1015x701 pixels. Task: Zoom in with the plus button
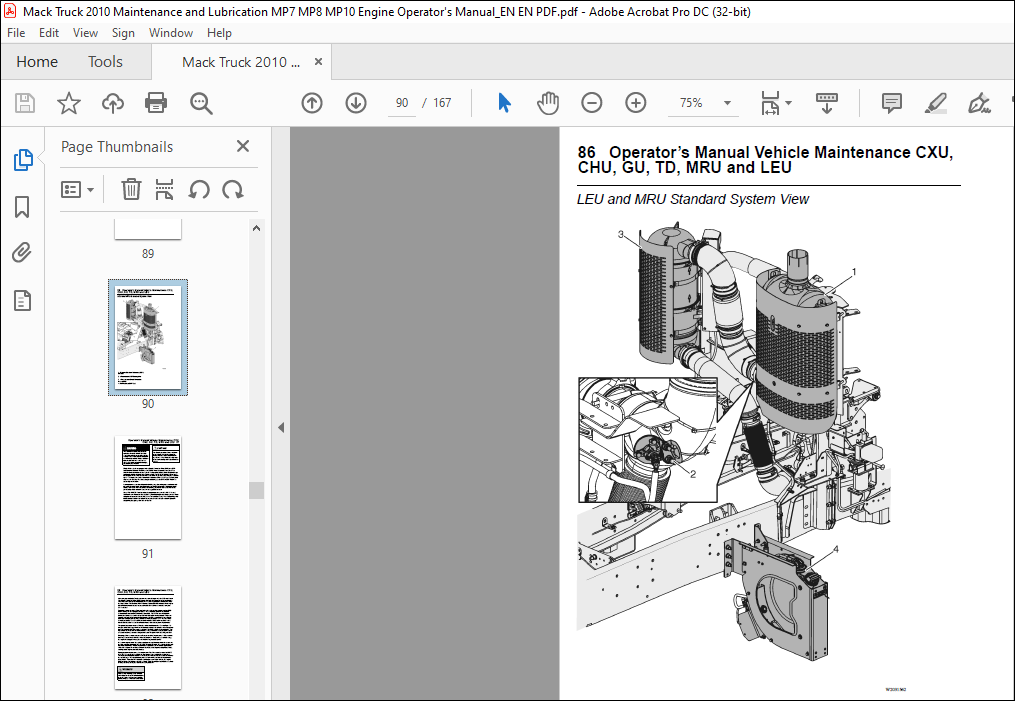pyautogui.click(x=636, y=103)
